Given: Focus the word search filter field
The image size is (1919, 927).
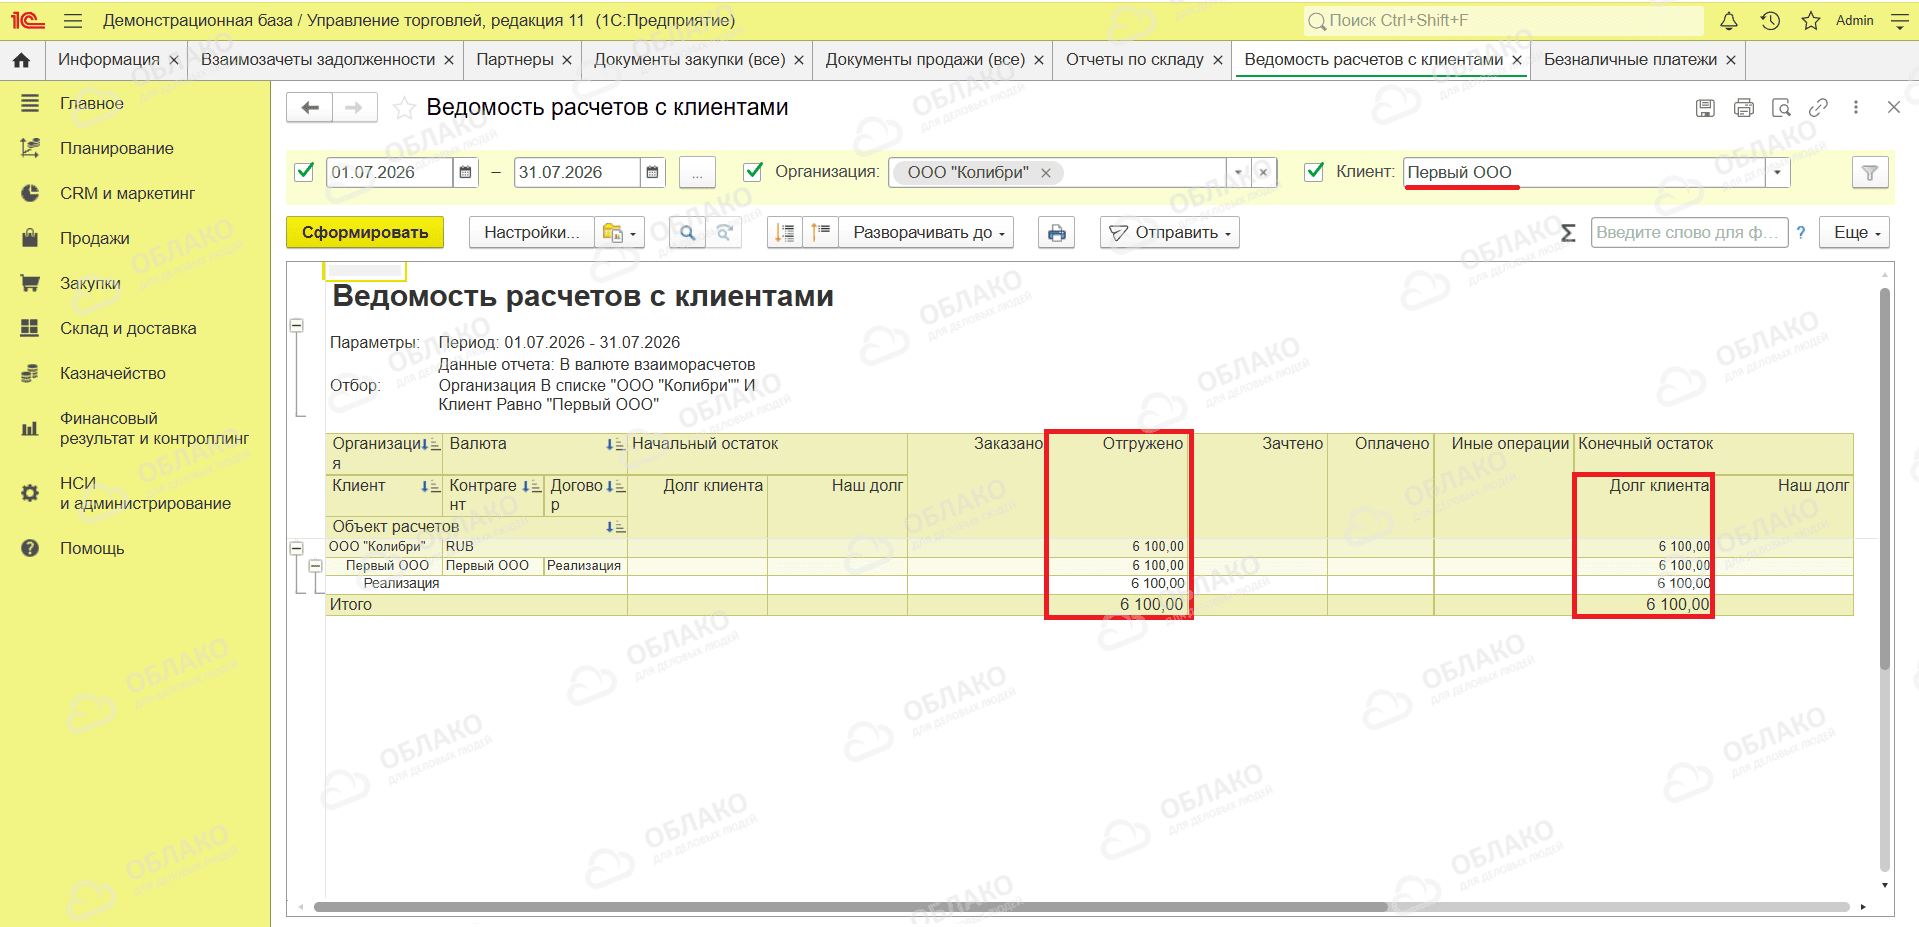Looking at the screenshot, I should [1689, 233].
